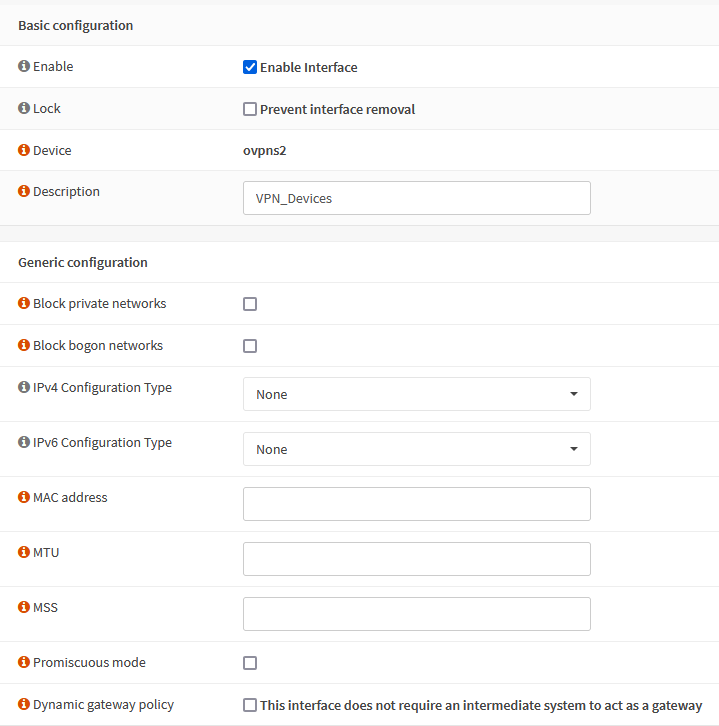Click the Generic configuration heading
Image resolution: width=719 pixels, height=726 pixels.
[x=83, y=263]
